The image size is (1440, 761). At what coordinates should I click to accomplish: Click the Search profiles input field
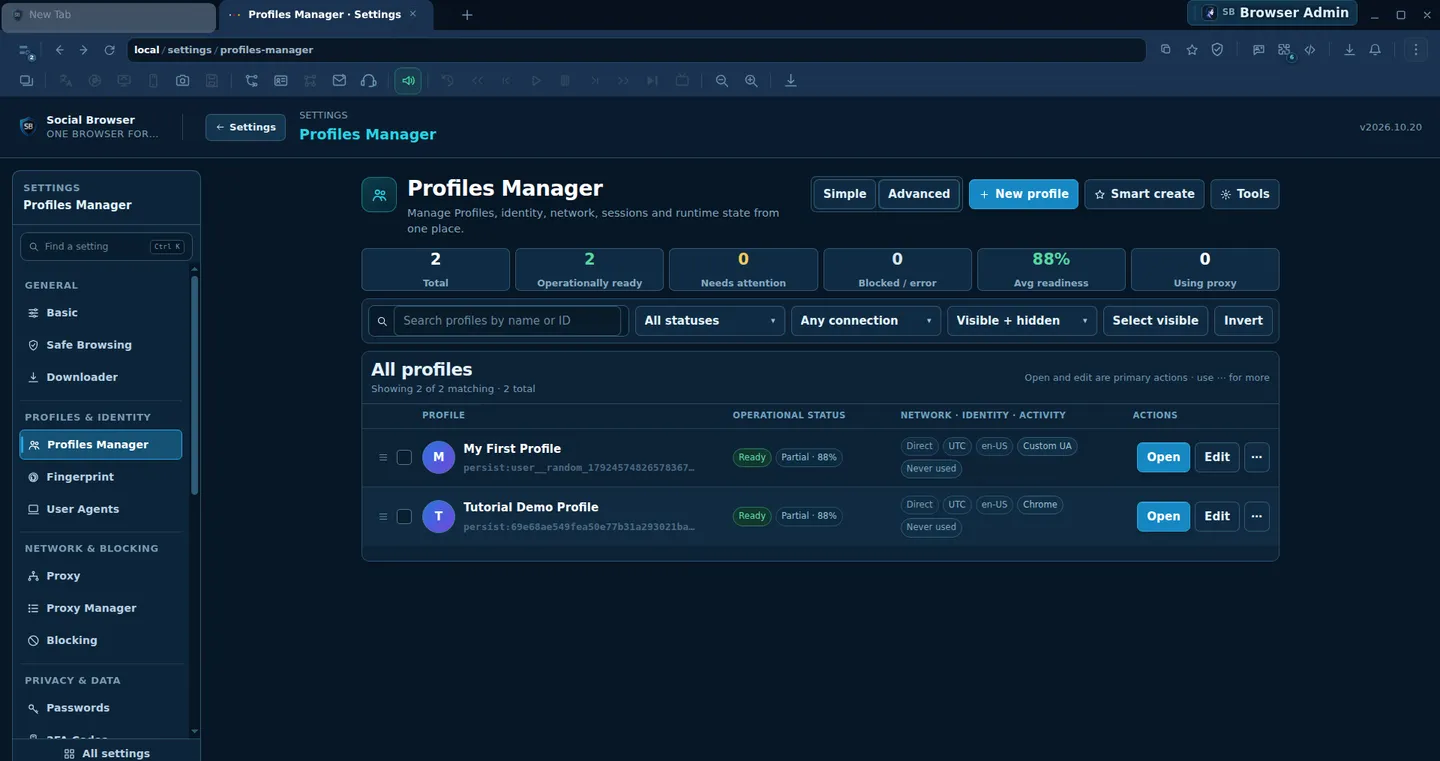click(508, 321)
